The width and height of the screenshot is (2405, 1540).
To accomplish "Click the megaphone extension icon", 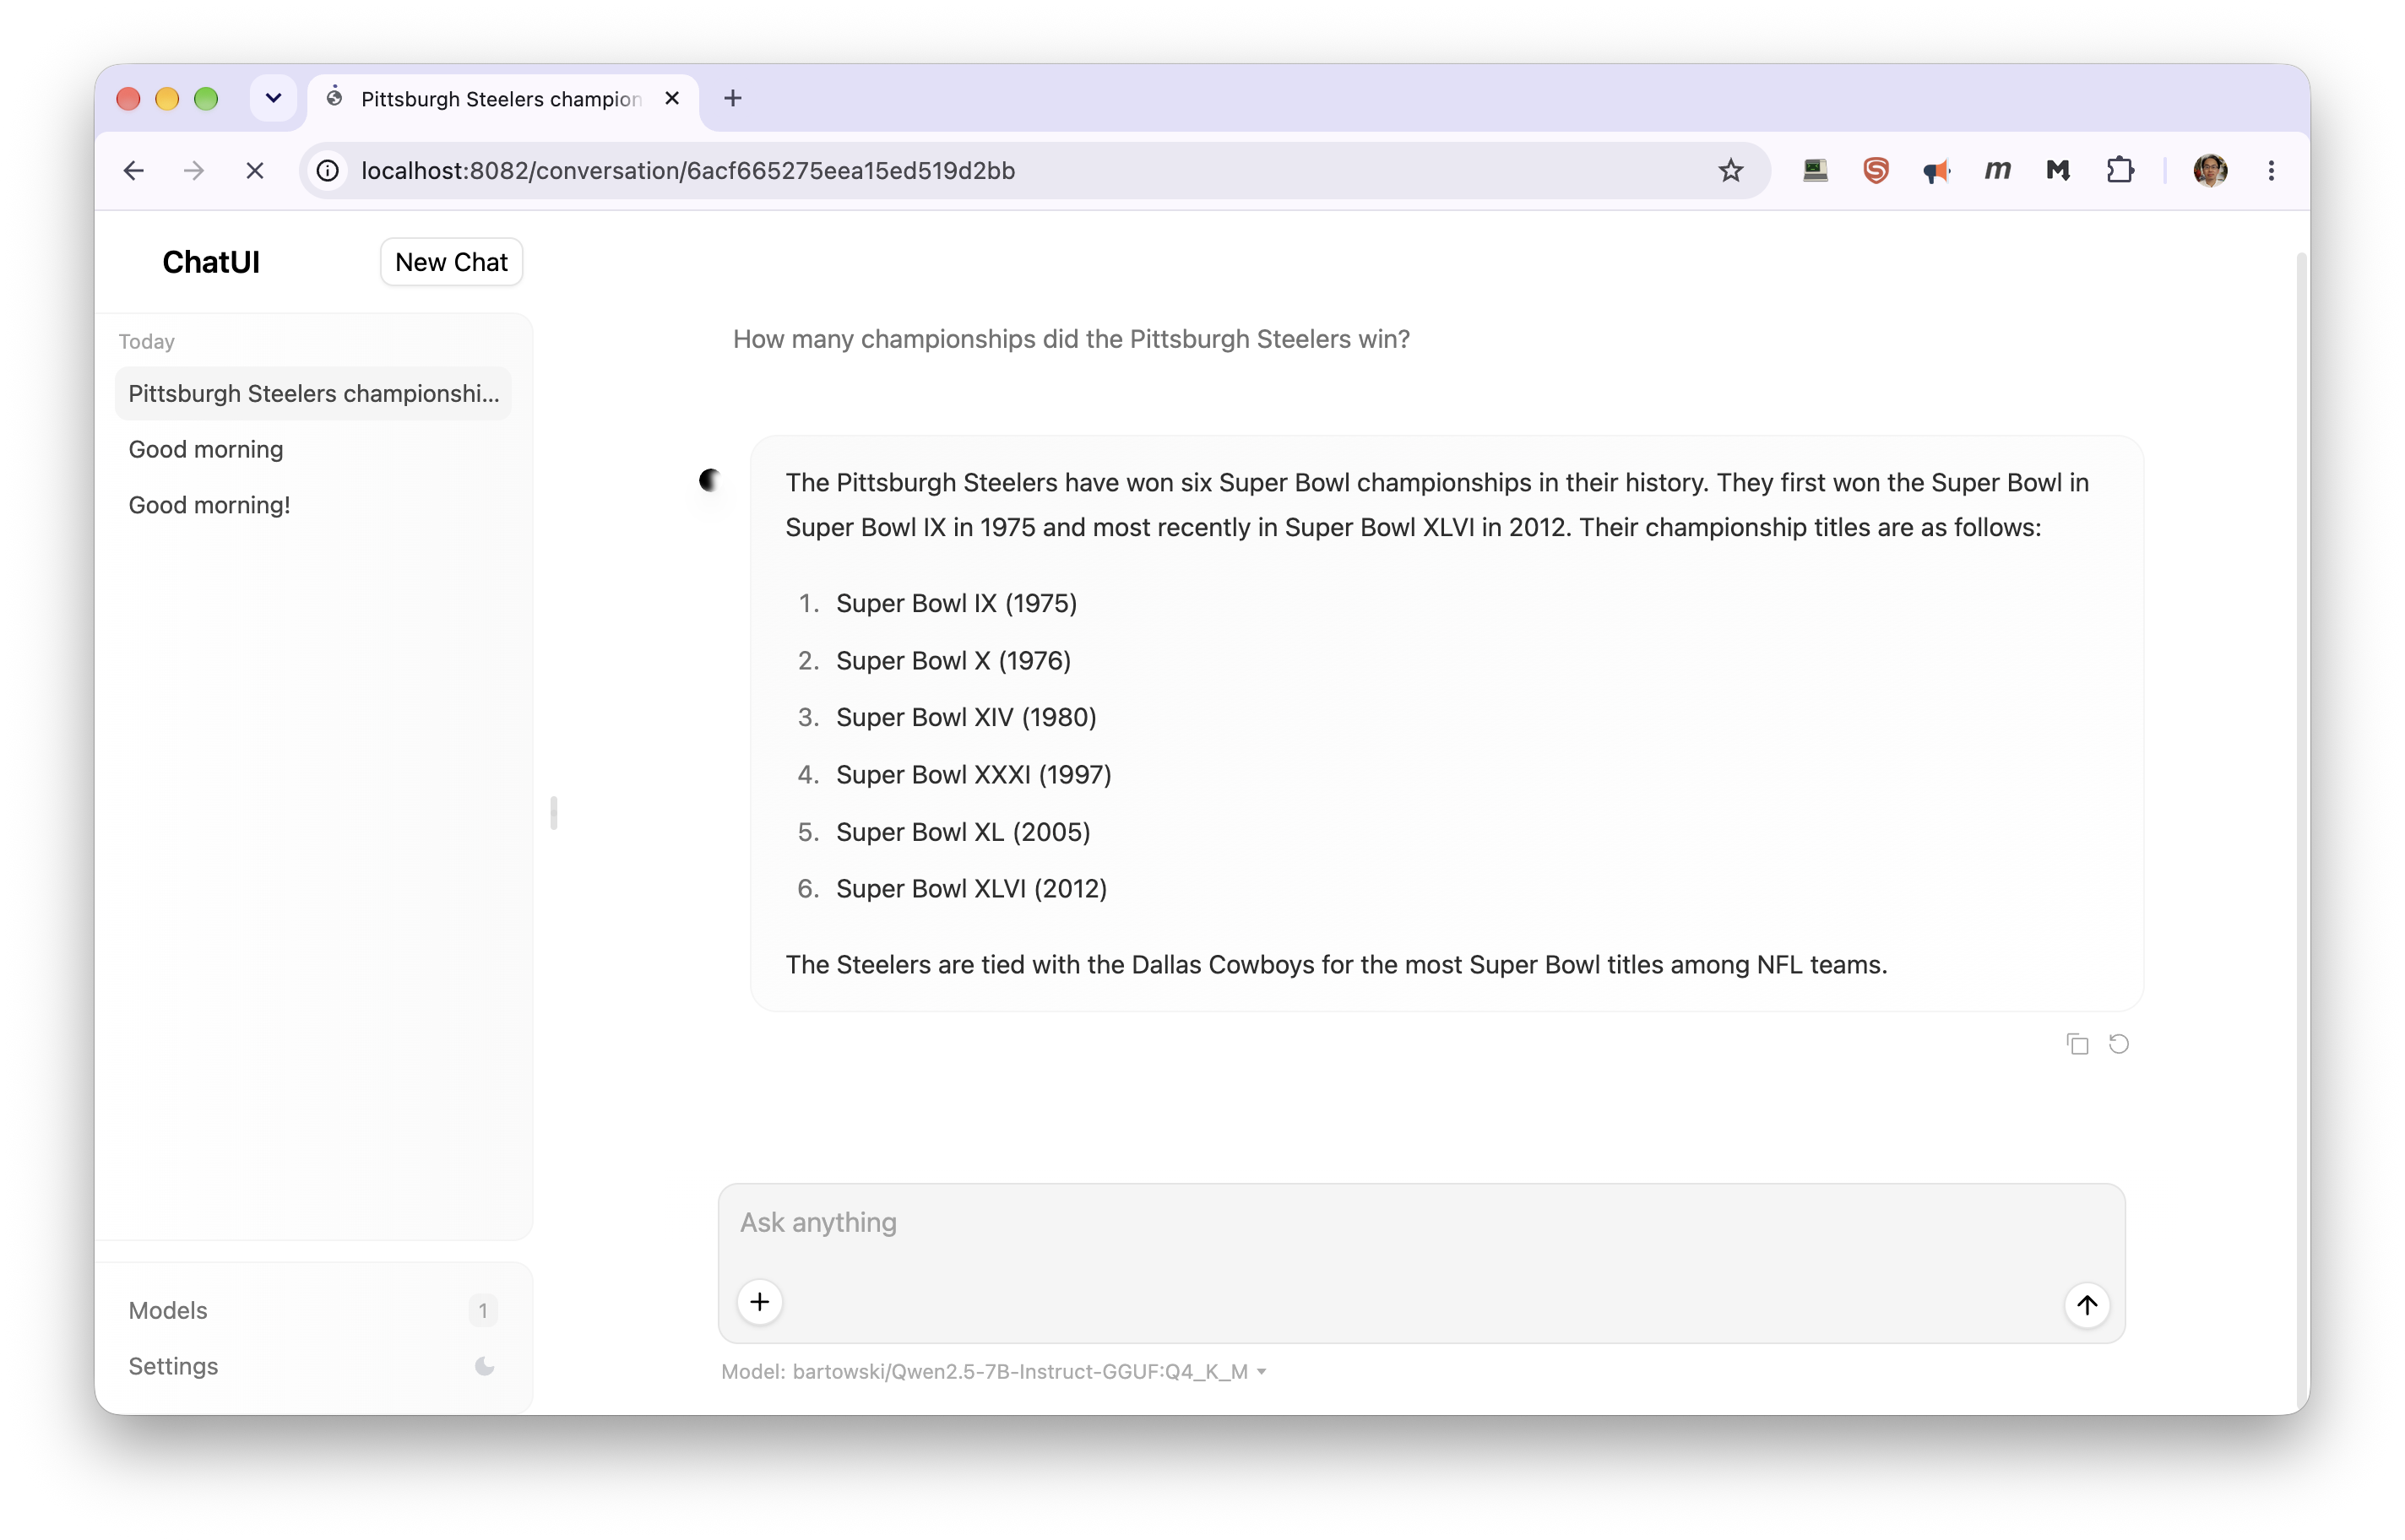I will point(1937,171).
